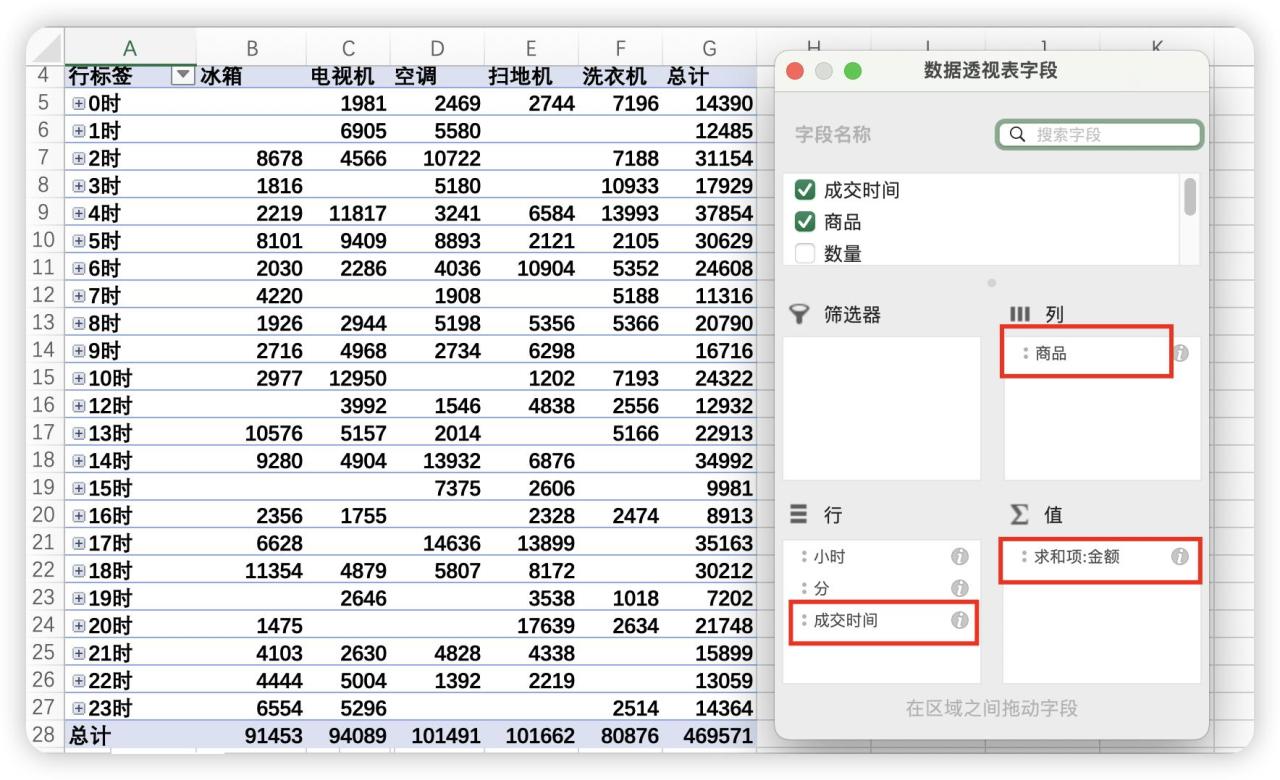1280x780 pixels.
Task: Open info for 求和项:金额 value field
Action: pos(1179,557)
